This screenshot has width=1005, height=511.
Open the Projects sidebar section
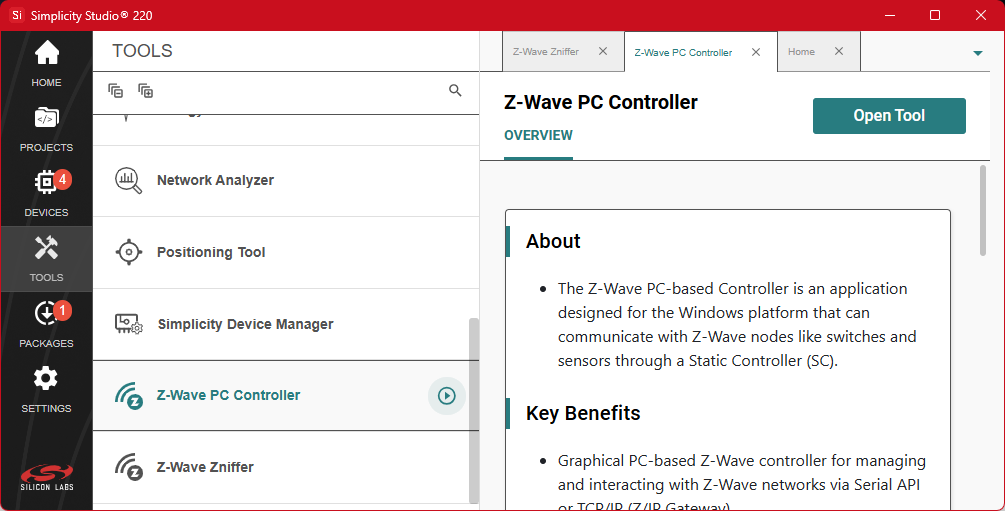pos(46,129)
